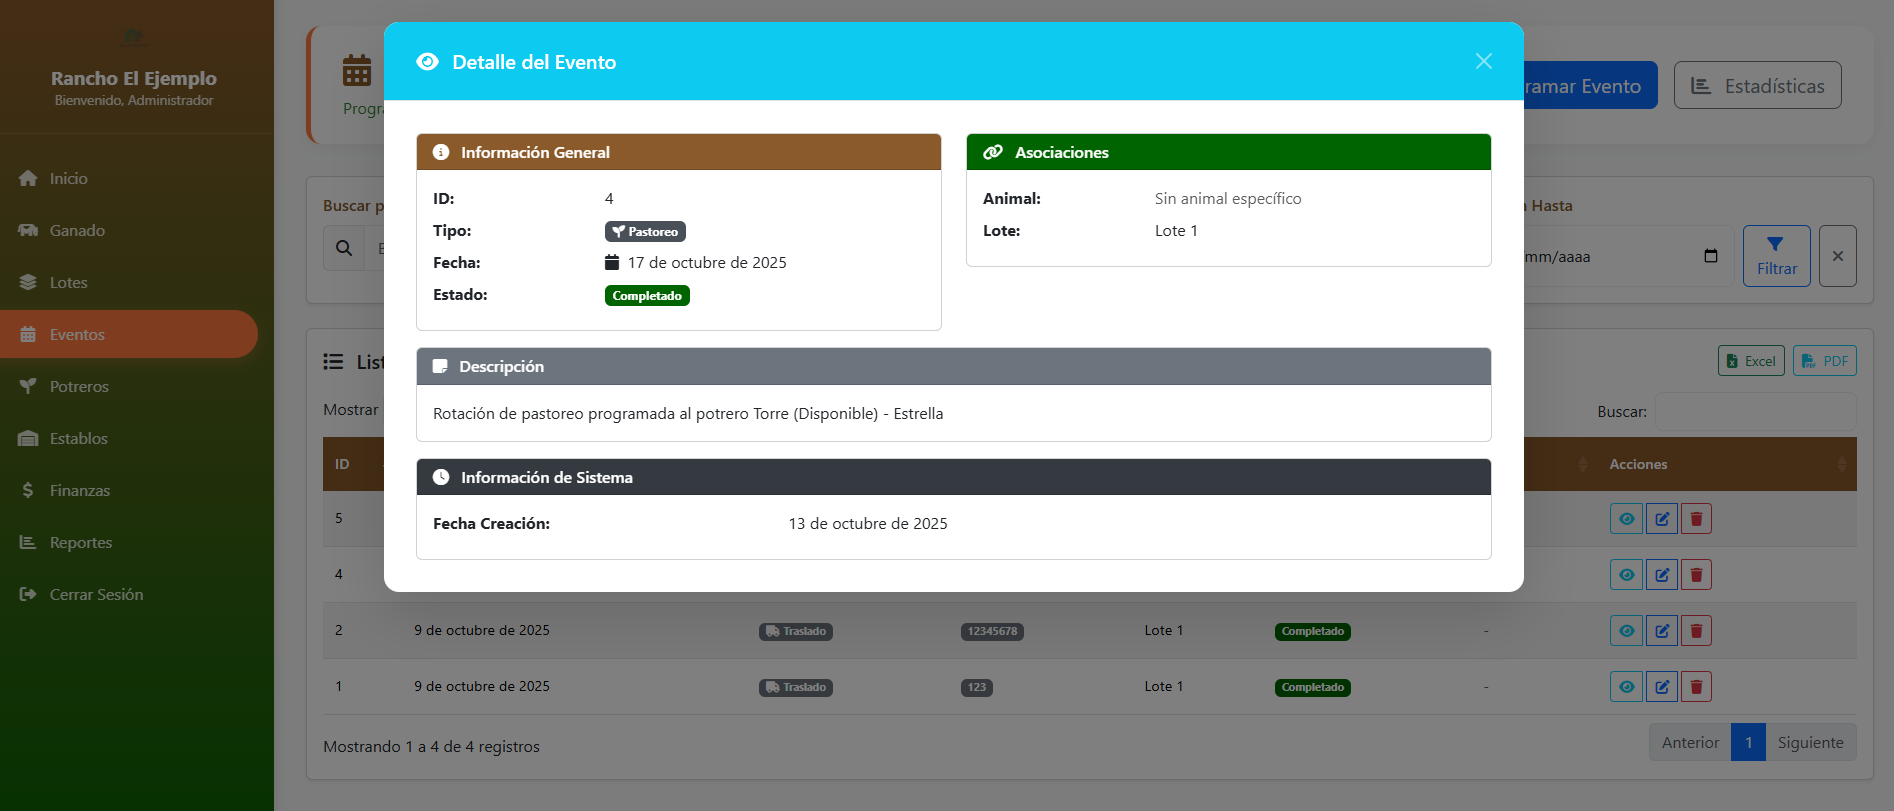Viewport: 1894px width, 811px height.
Task: Close the Detalle del Evento modal
Action: point(1483,61)
